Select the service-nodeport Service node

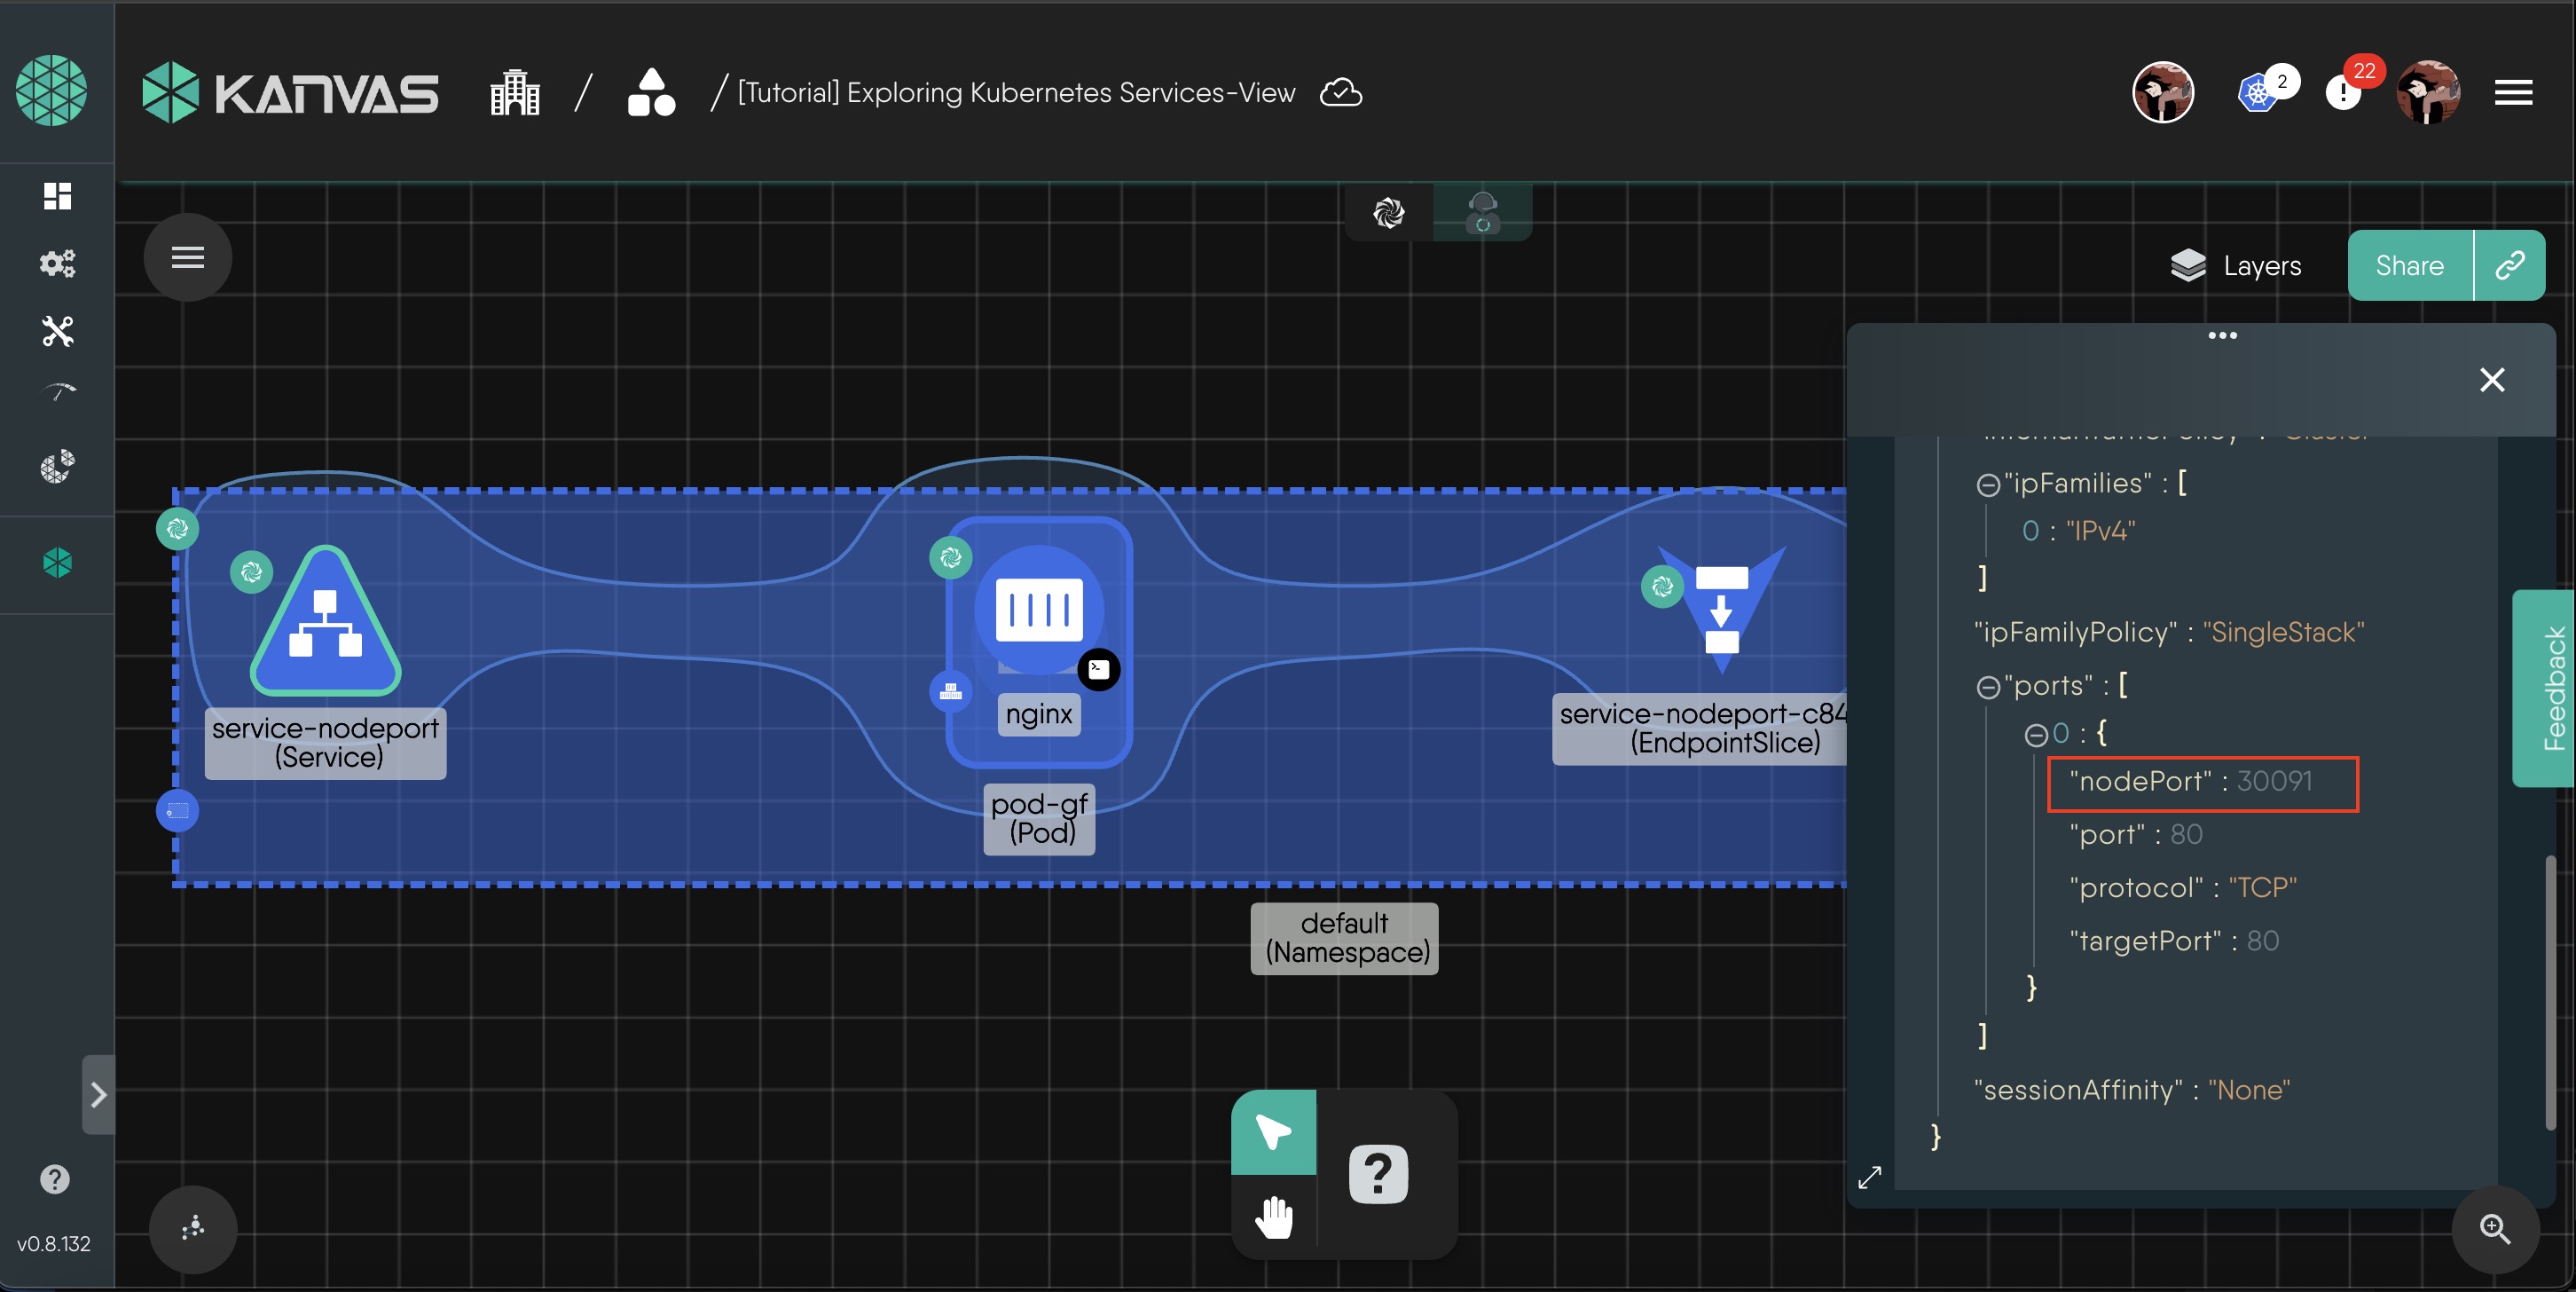pos(325,623)
